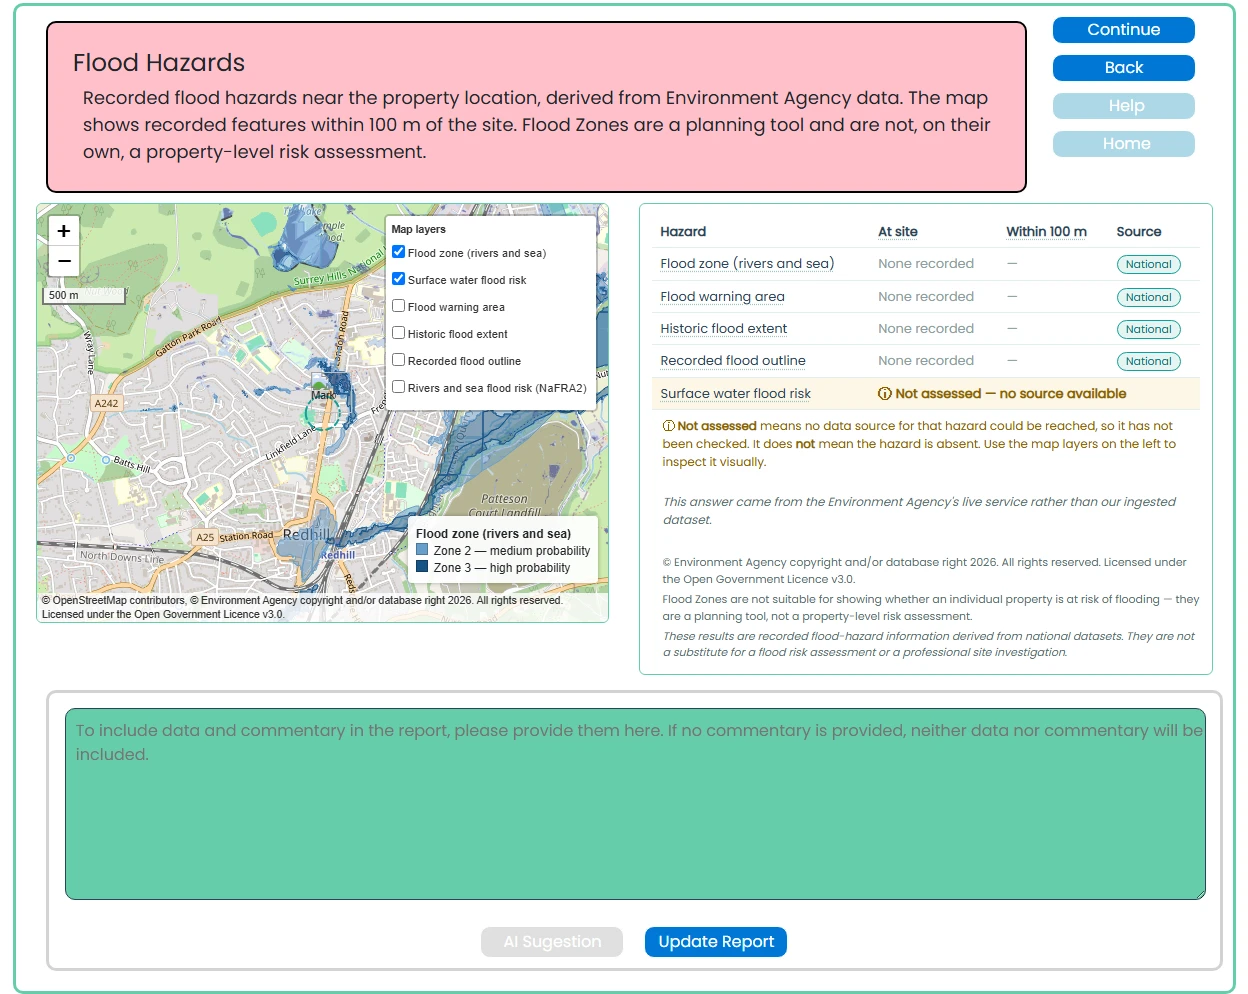The height and width of the screenshot is (994, 1248).
Task: Click the info icon in the Not assessed explanation
Action: [669, 426]
